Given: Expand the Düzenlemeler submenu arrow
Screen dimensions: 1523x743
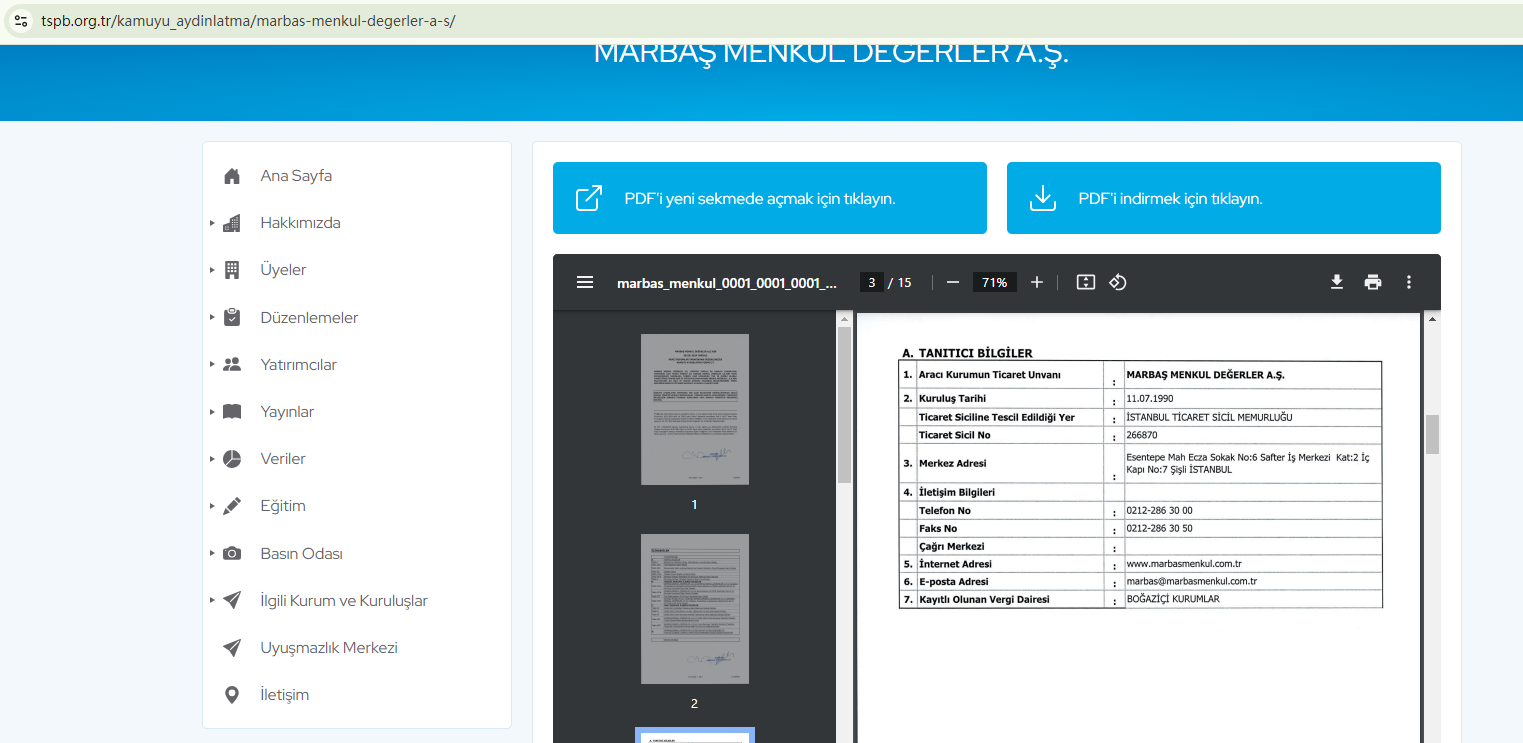Looking at the screenshot, I should (x=212, y=317).
